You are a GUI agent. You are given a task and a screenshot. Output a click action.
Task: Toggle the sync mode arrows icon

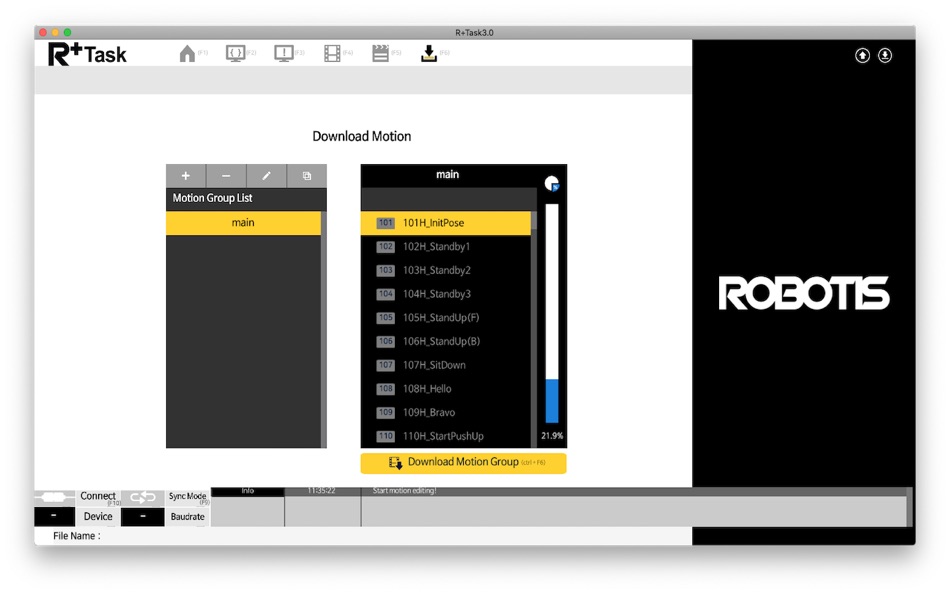(142, 498)
